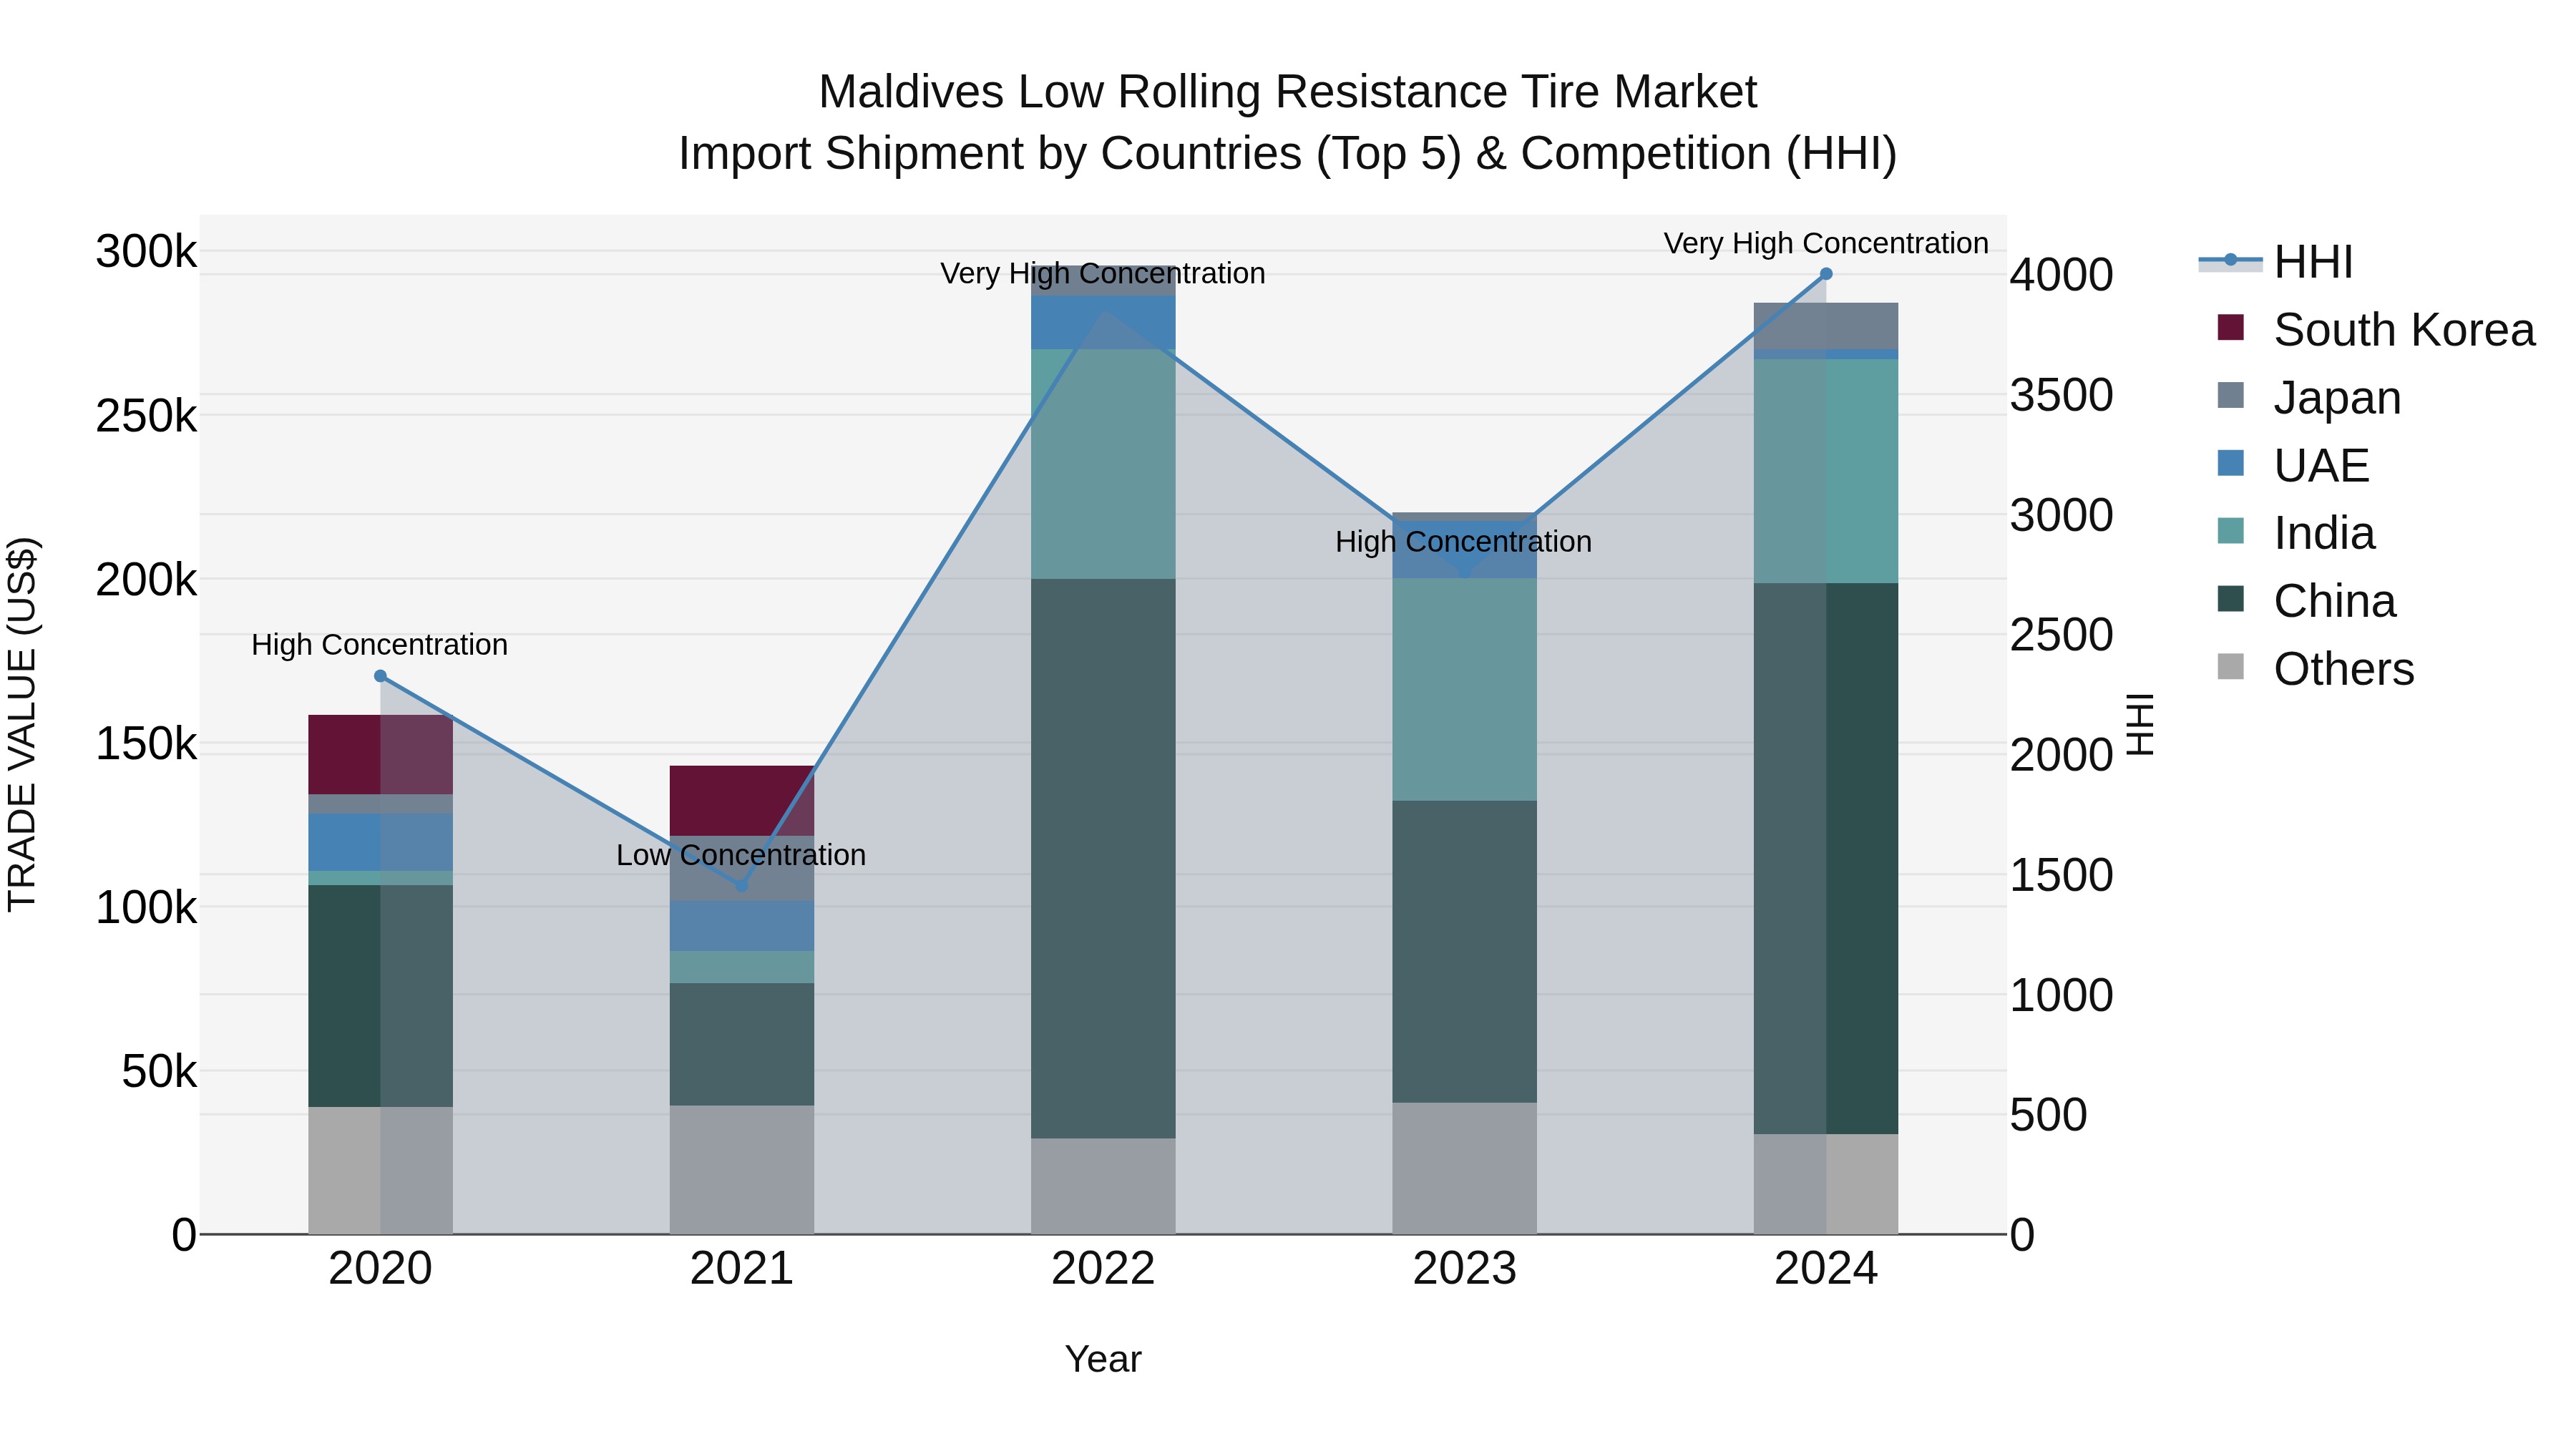
Task: Click the chart title text
Action: click(x=1288, y=123)
